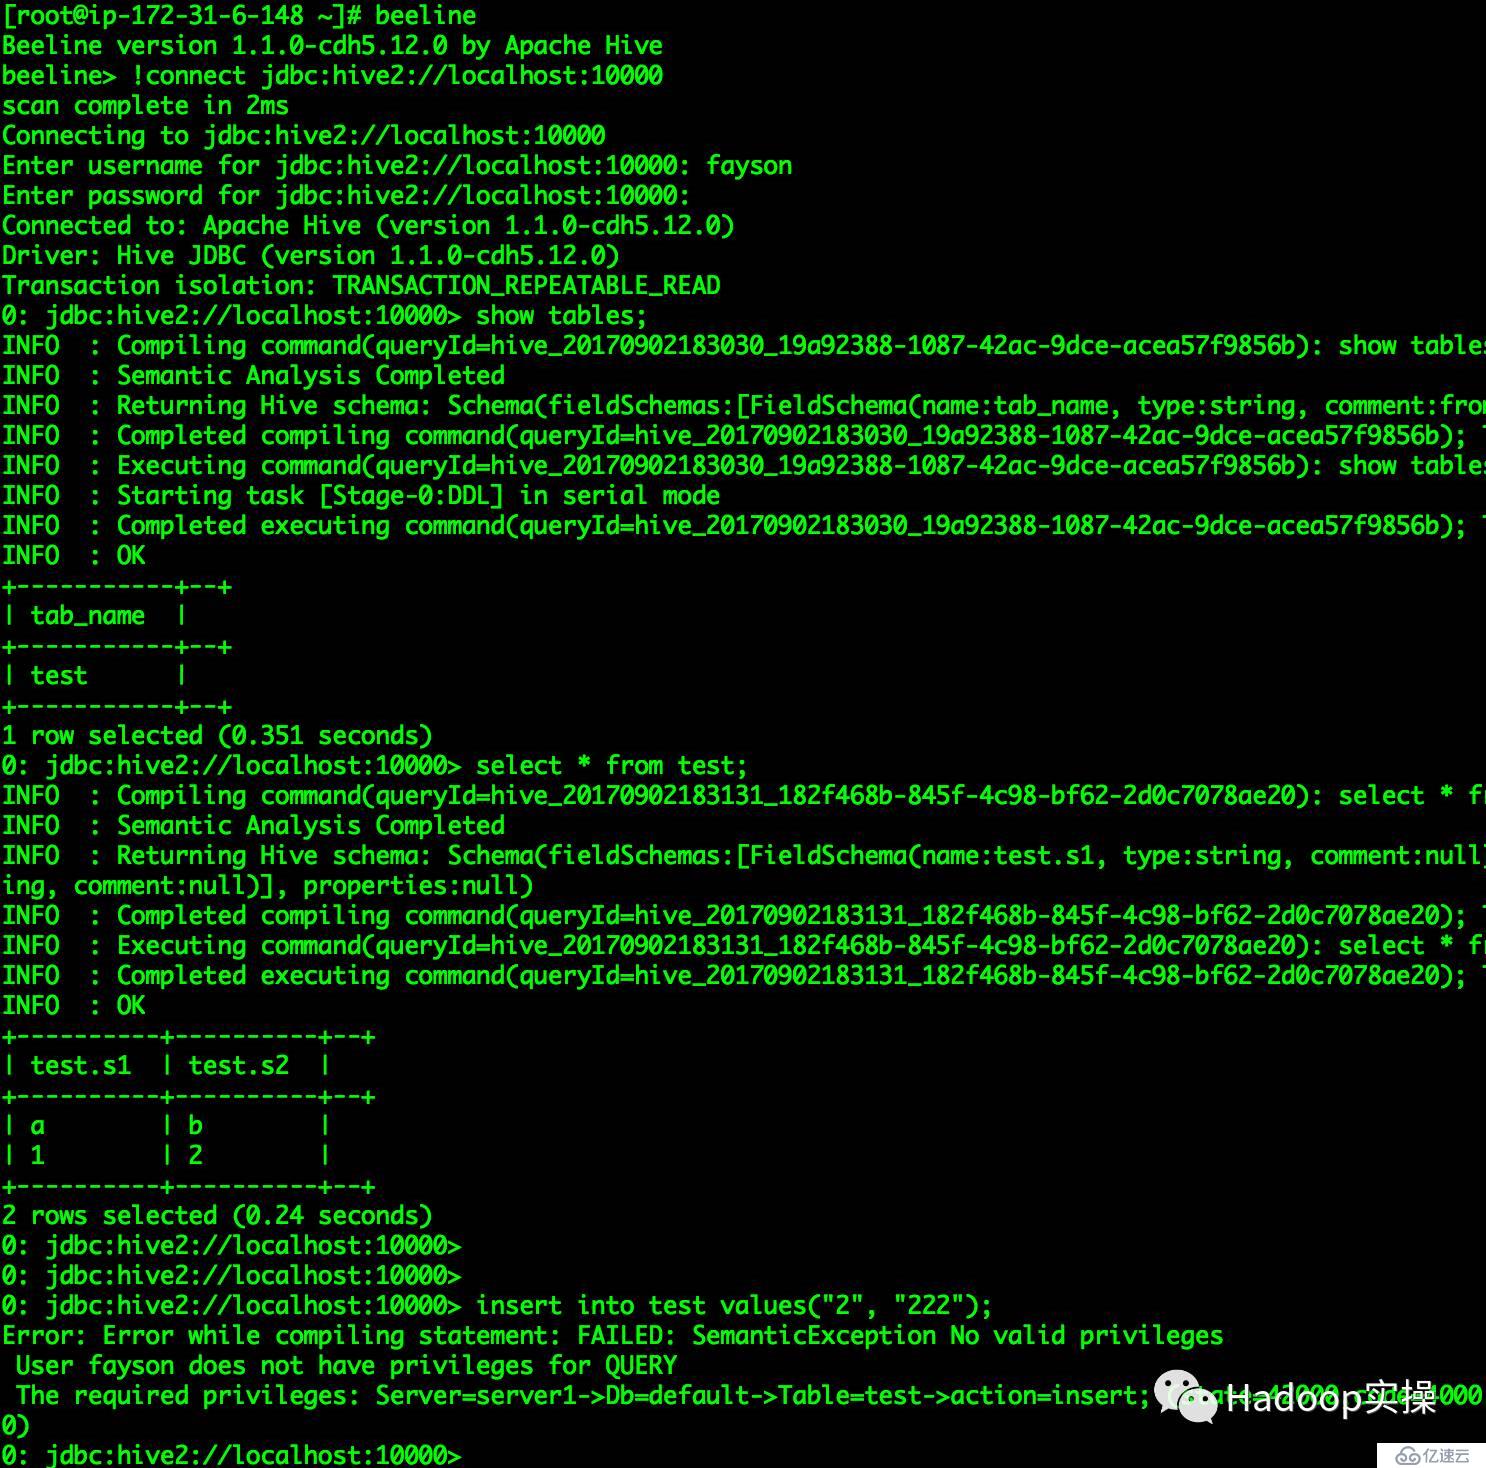Click the insert into test values command
Screen dimensions: 1486x1468
[x=734, y=1305]
